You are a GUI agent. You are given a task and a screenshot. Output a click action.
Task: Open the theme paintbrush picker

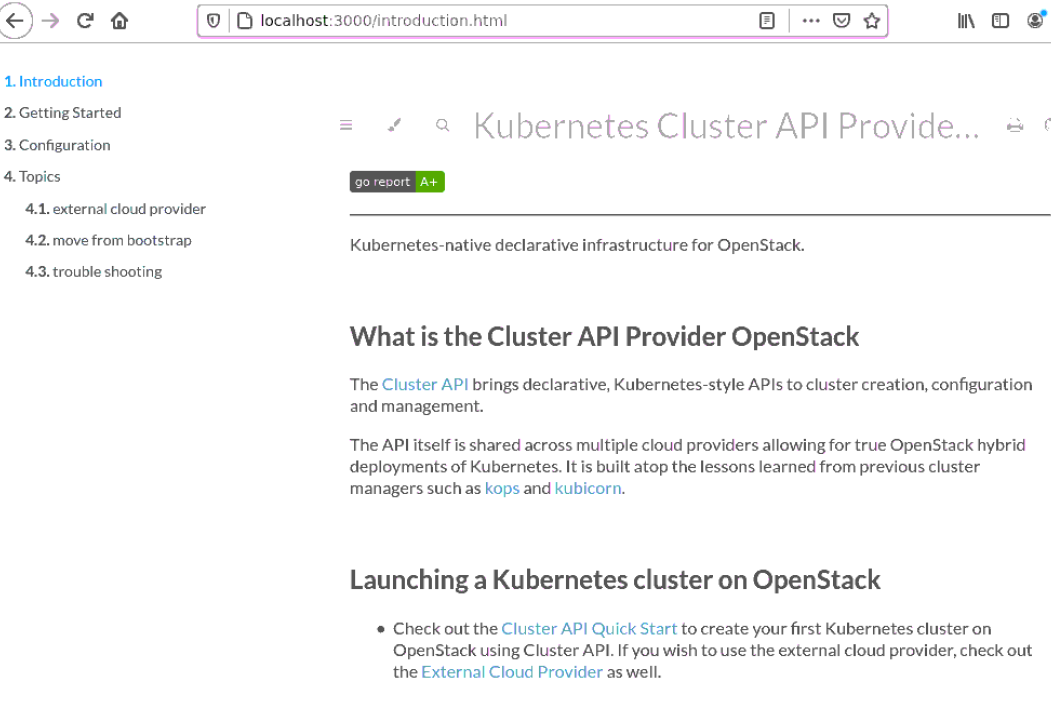[x=395, y=125]
